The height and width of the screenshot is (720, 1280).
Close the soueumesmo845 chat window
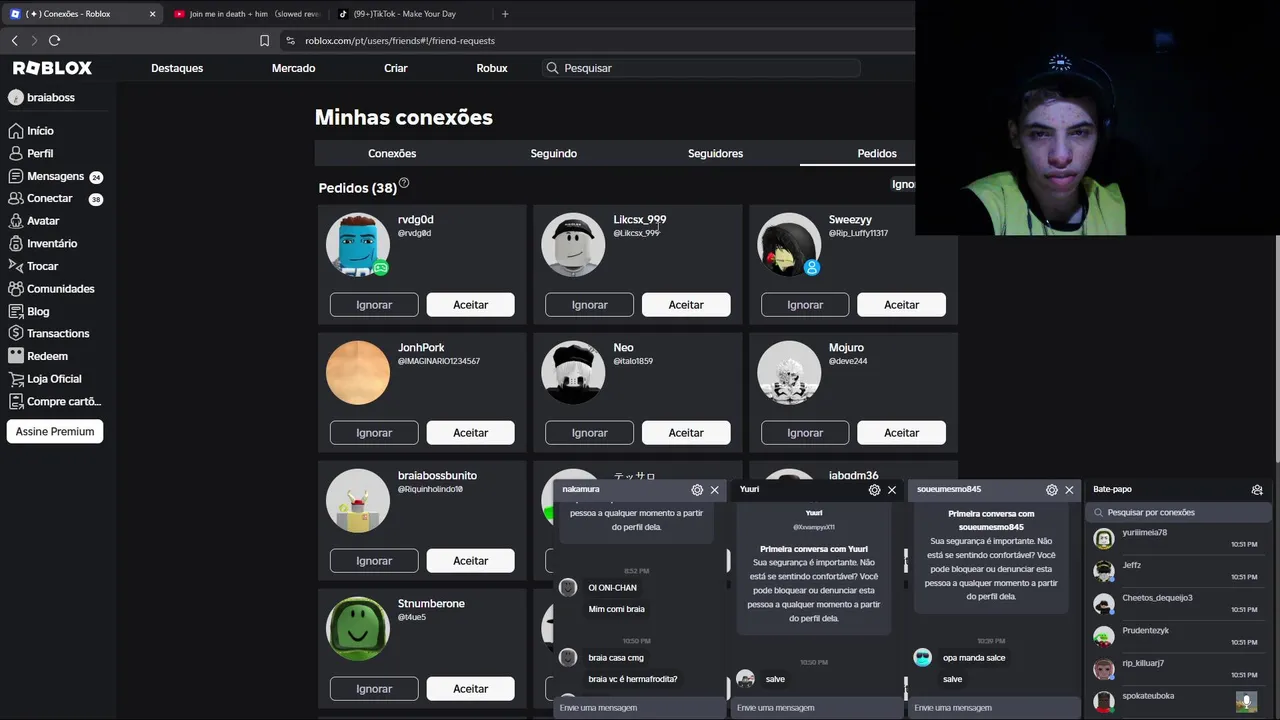coord(1069,490)
